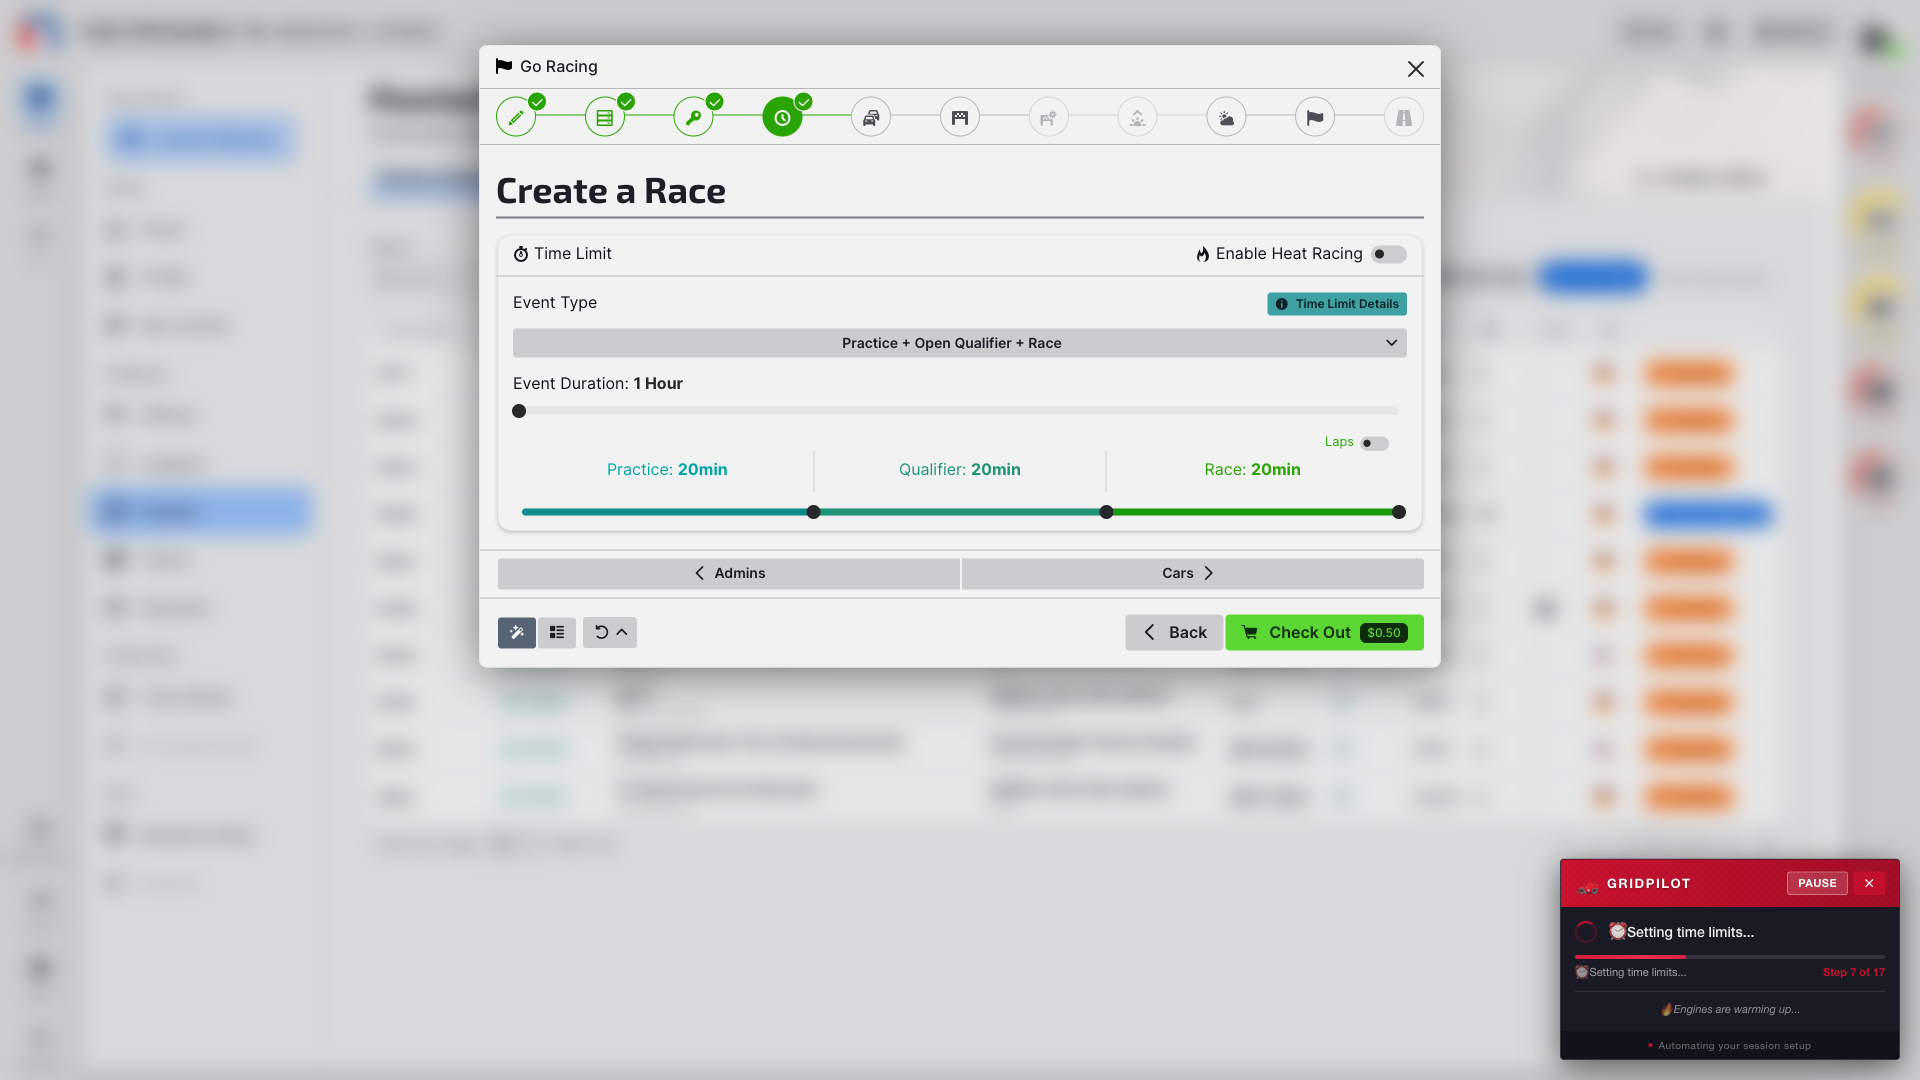Select the flag step icon
Screen dimensions: 1920x1080
(x=1315, y=118)
